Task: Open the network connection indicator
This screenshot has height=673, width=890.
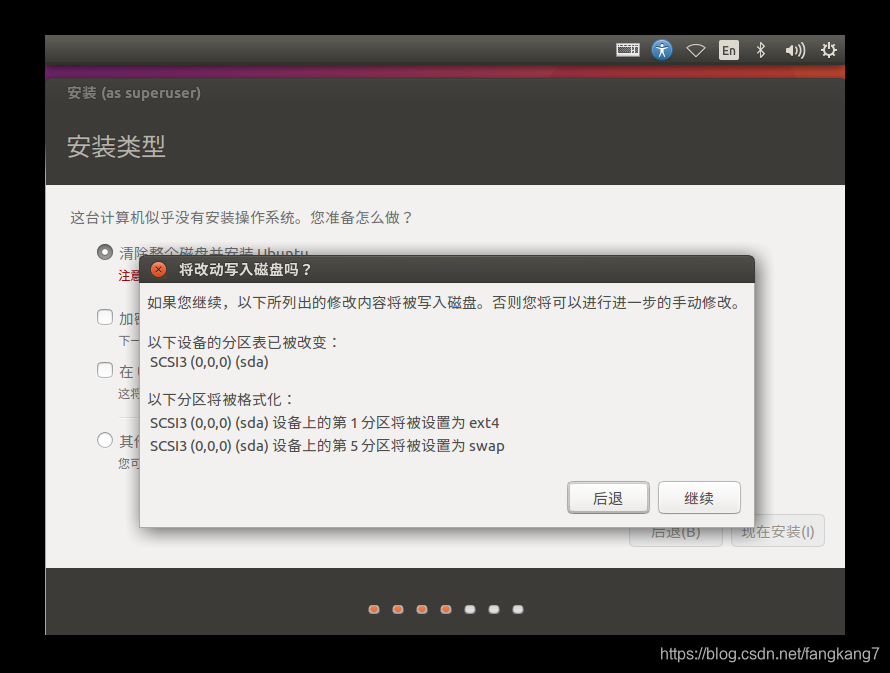Action: [696, 51]
